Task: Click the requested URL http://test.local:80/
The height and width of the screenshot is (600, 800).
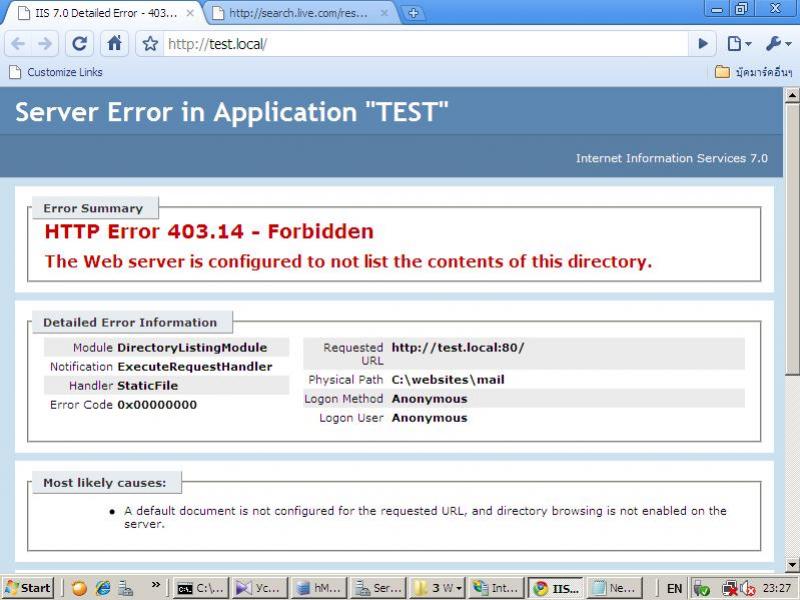Action: 458,347
